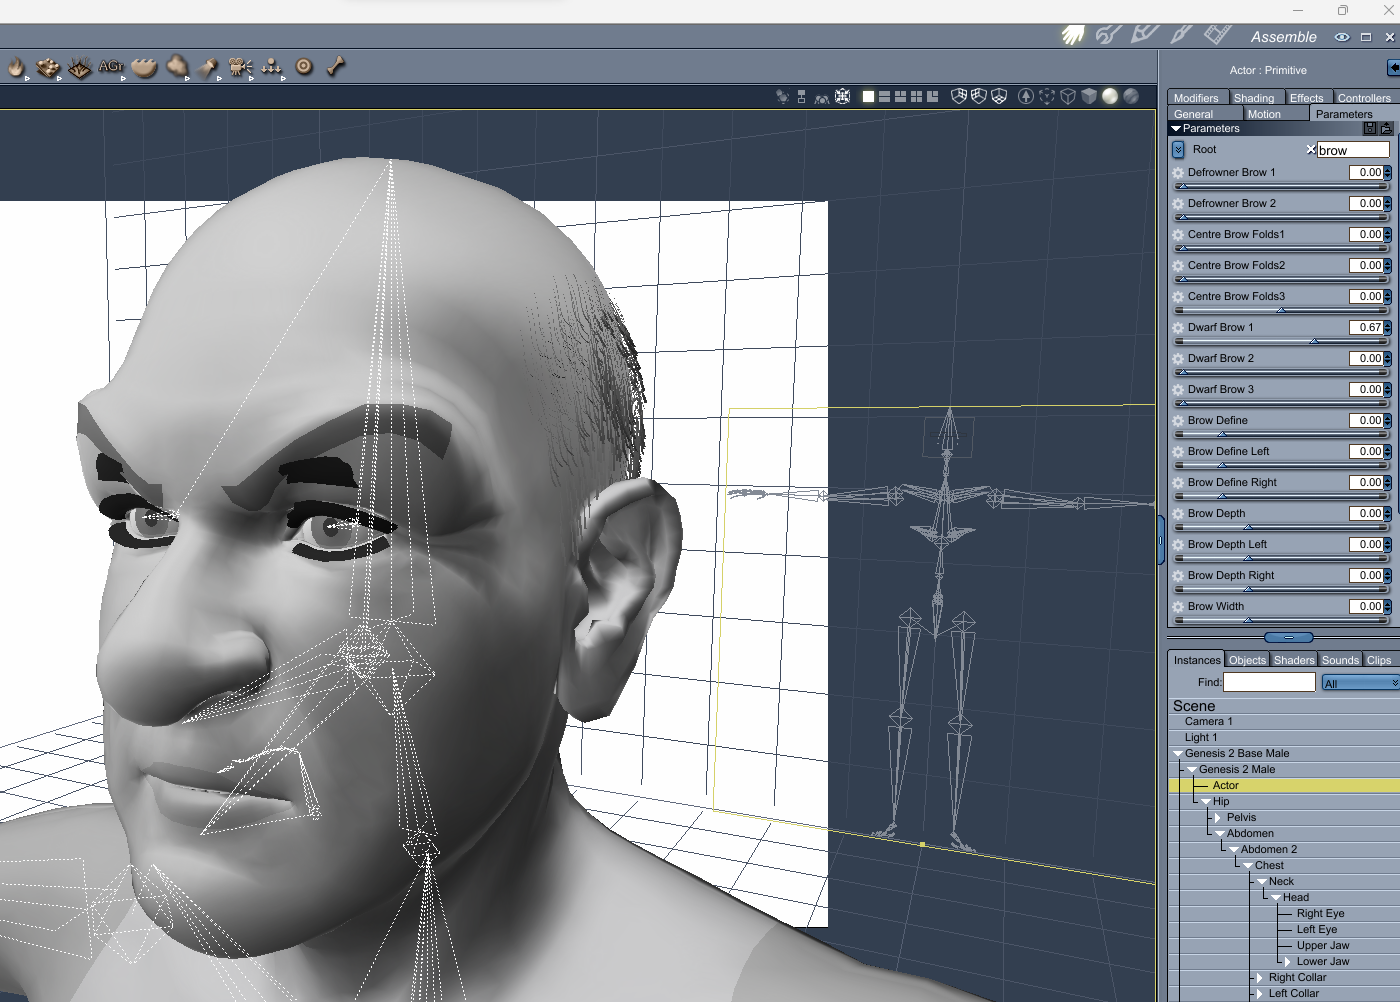Collapse the Parameters section triangle
The width and height of the screenshot is (1400, 1002).
pyautogui.click(x=1176, y=128)
